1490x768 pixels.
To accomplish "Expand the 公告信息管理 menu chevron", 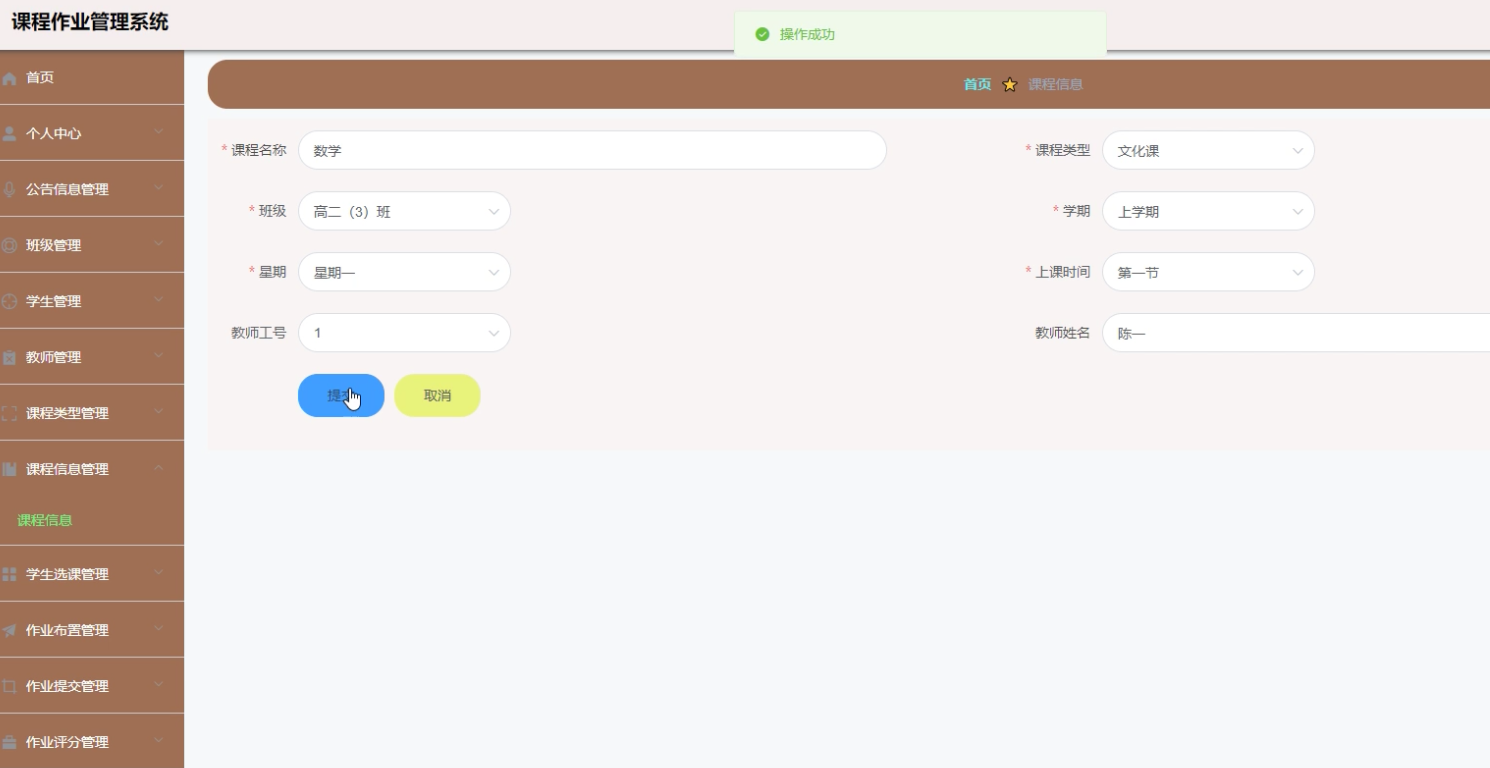I will point(159,189).
